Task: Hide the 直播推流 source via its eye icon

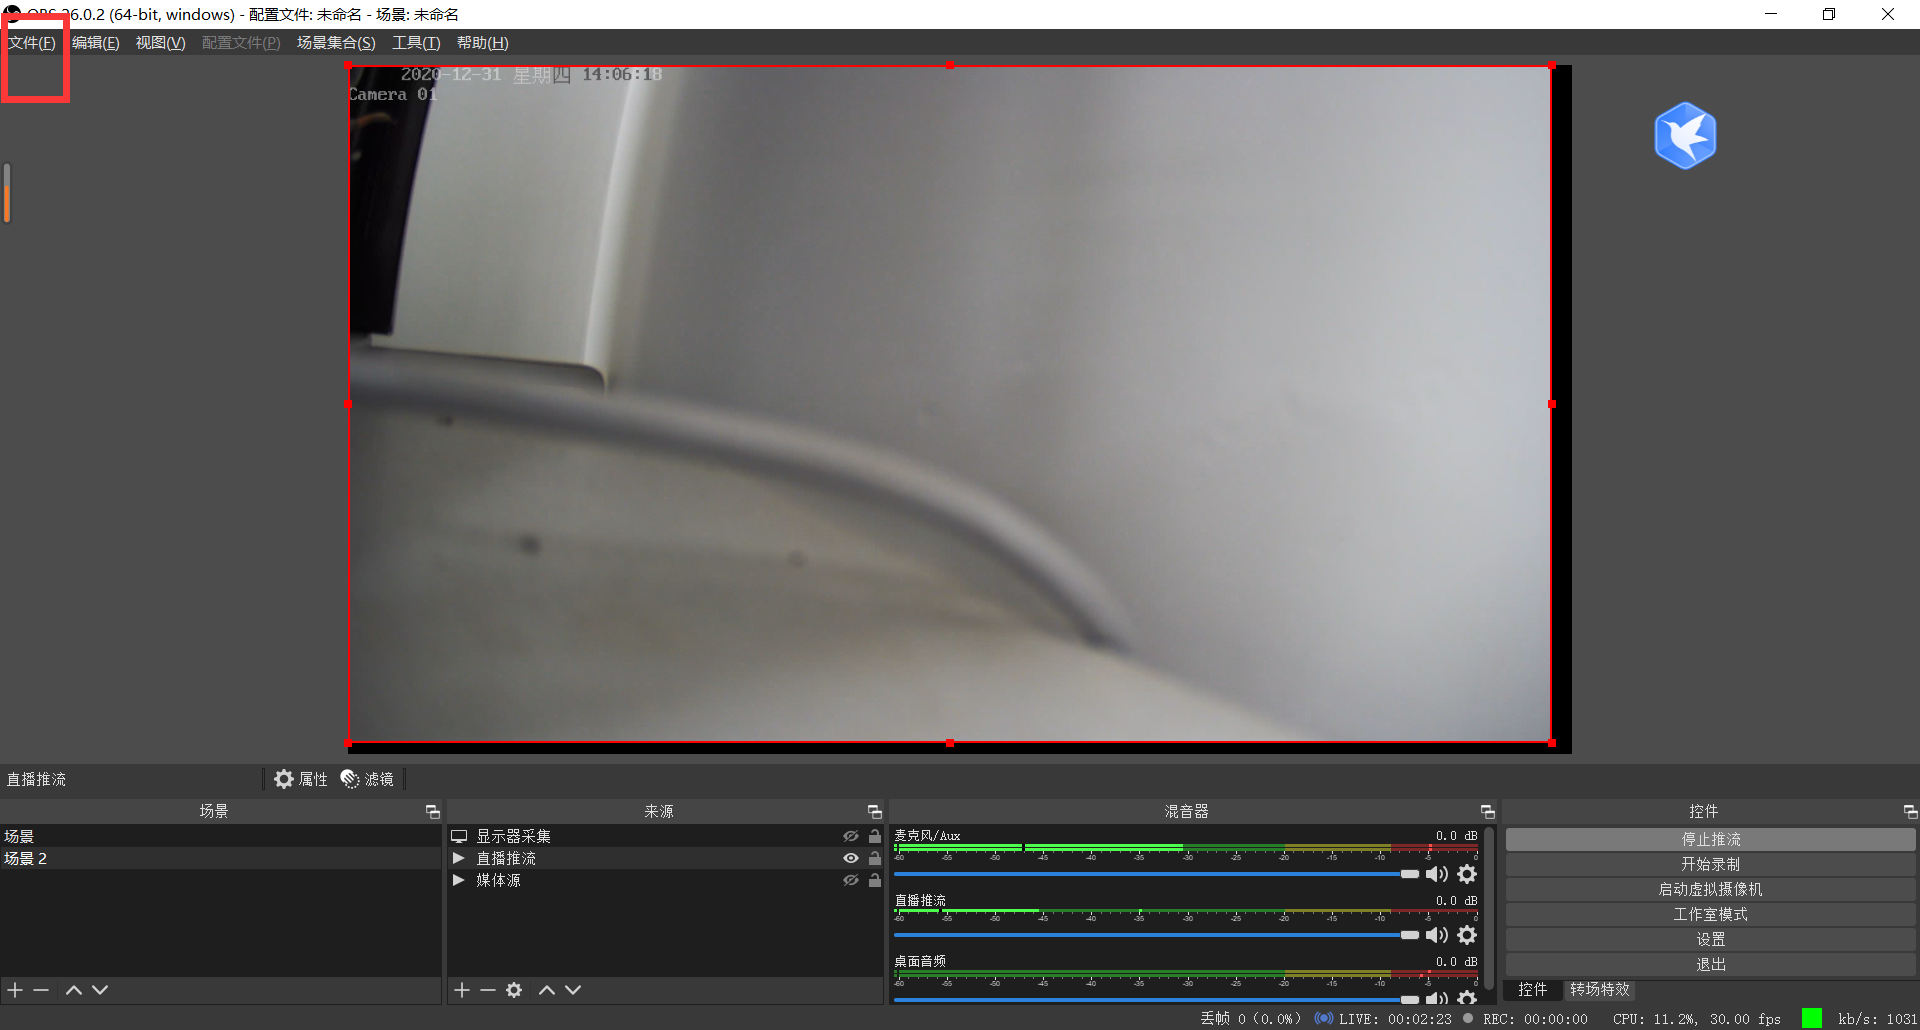Action: 851,858
